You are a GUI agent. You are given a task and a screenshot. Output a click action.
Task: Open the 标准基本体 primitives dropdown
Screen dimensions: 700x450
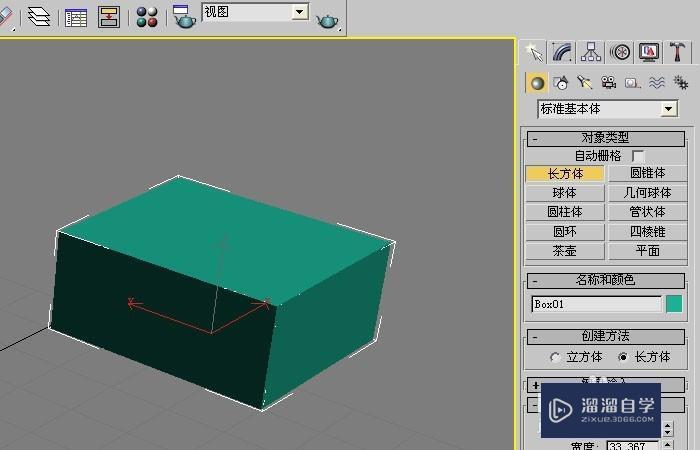(x=668, y=109)
